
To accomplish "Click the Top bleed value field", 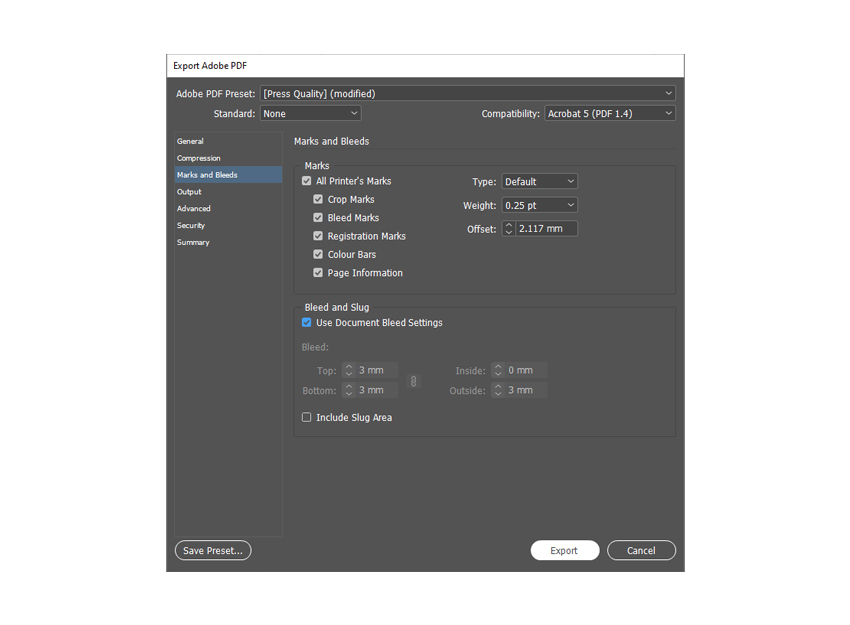I will pos(377,370).
